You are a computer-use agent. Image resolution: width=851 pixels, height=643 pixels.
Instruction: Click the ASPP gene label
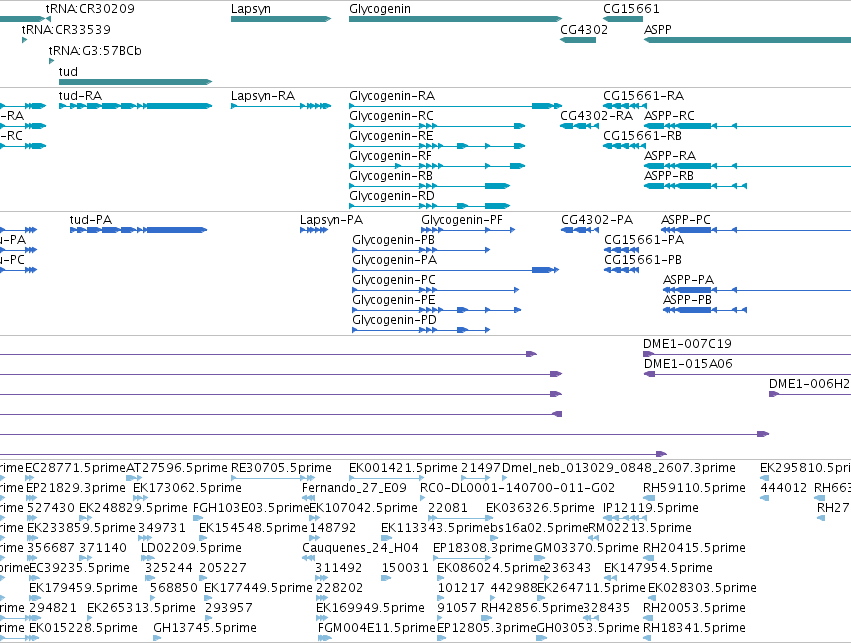click(657, 29)
